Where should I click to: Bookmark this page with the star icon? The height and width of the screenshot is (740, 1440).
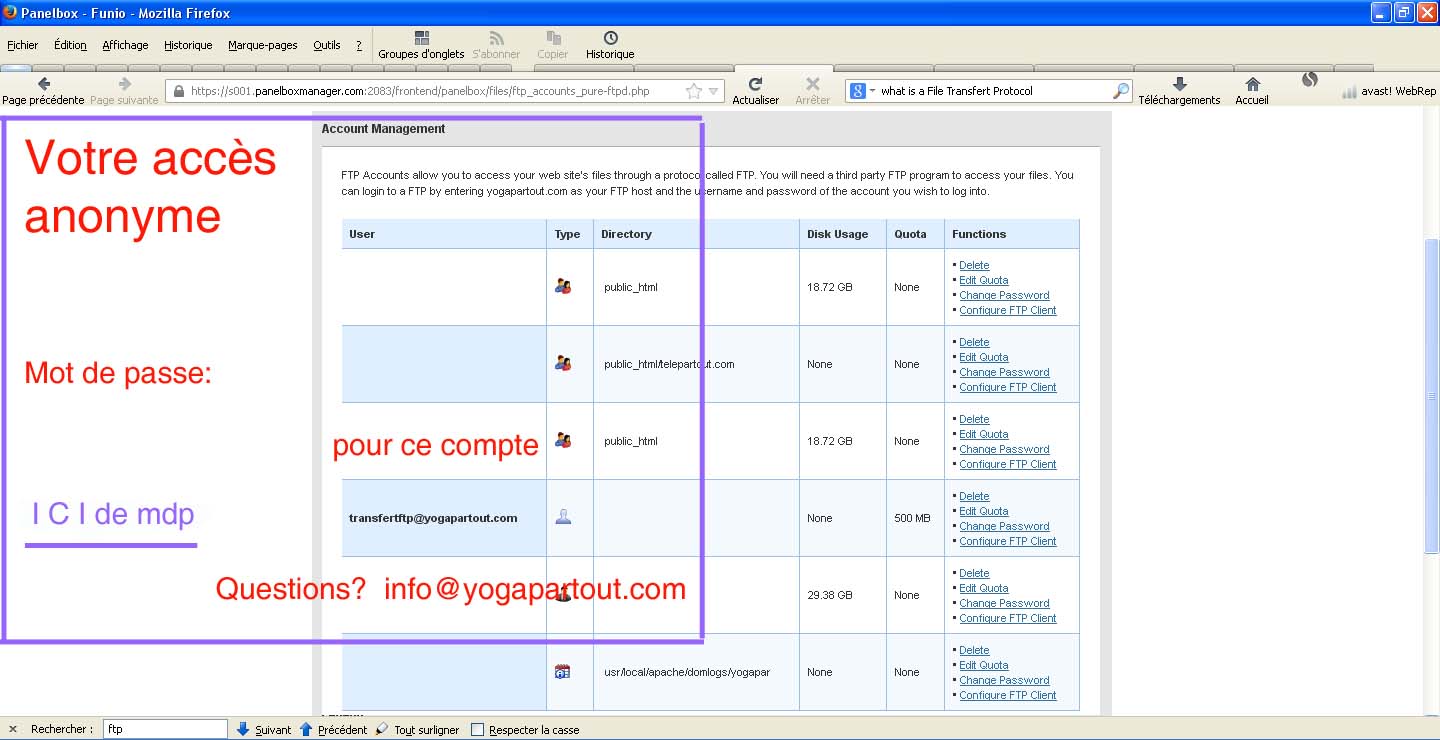(694, 91)
